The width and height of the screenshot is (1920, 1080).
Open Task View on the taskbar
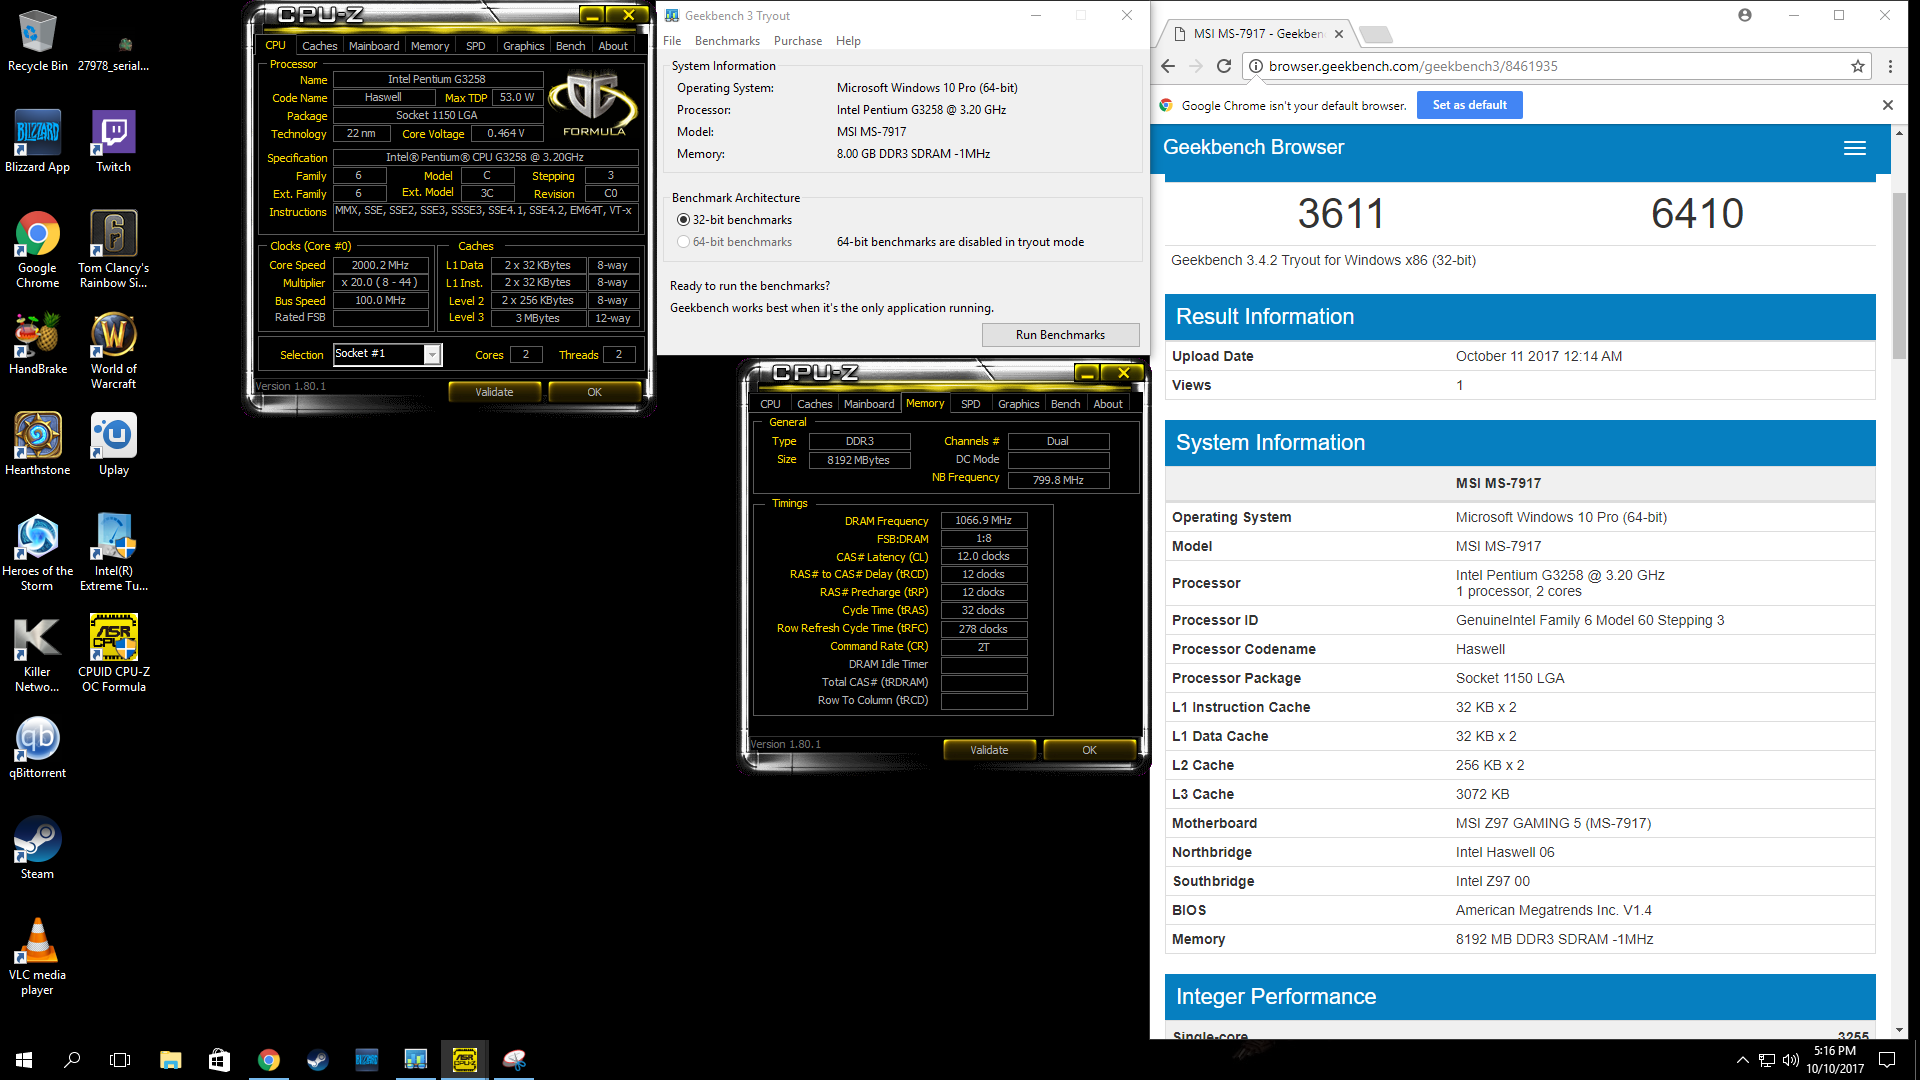[x=120, y=1060]
